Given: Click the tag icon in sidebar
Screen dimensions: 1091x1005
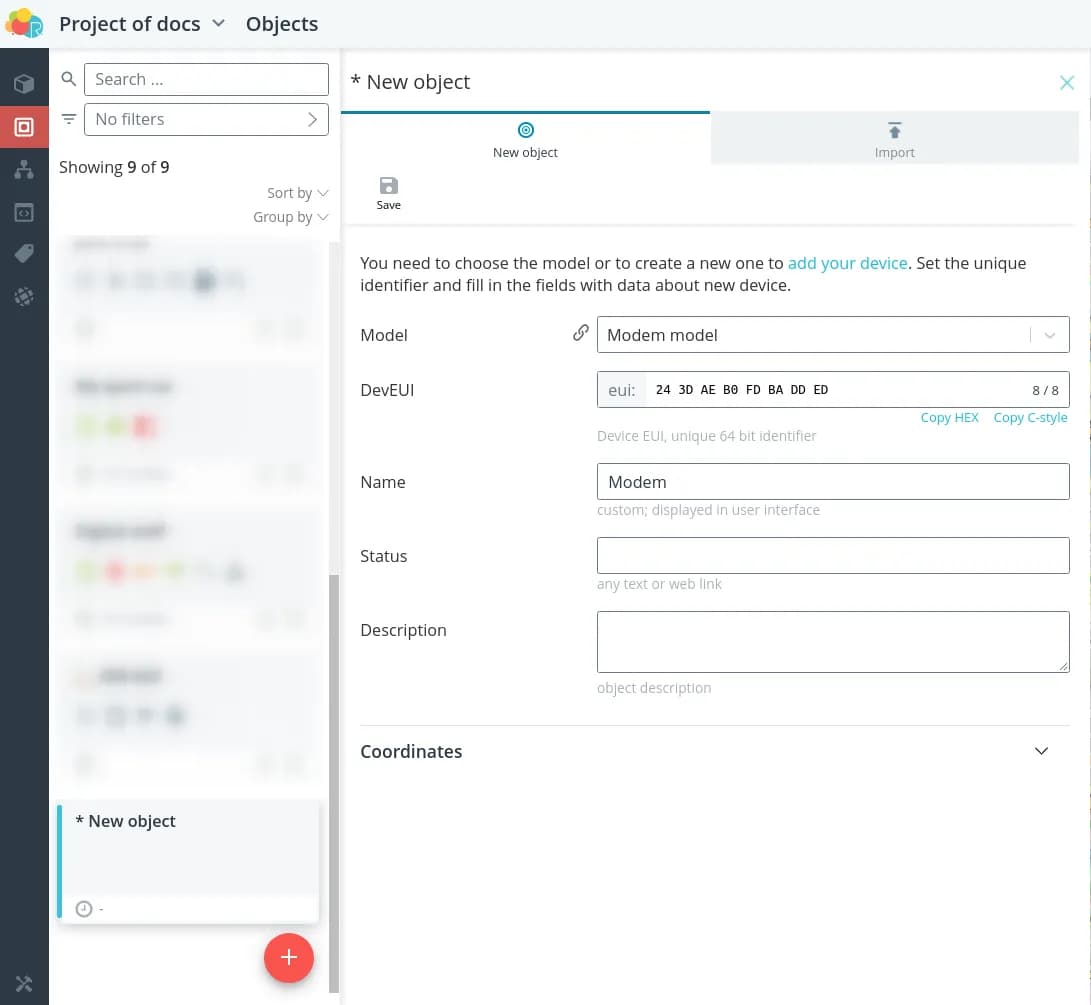Looking at the screenshot, I should 24,255.
